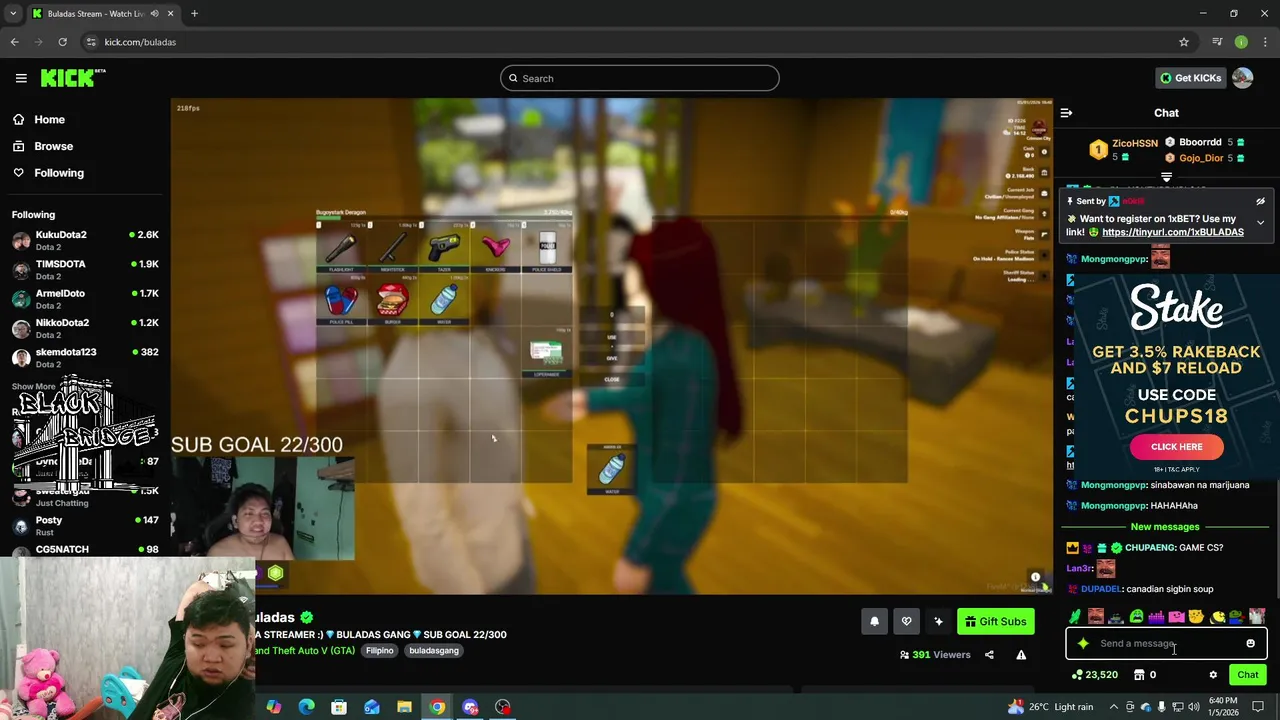
Task: Share the stream
Action: [x=989, y=655]
